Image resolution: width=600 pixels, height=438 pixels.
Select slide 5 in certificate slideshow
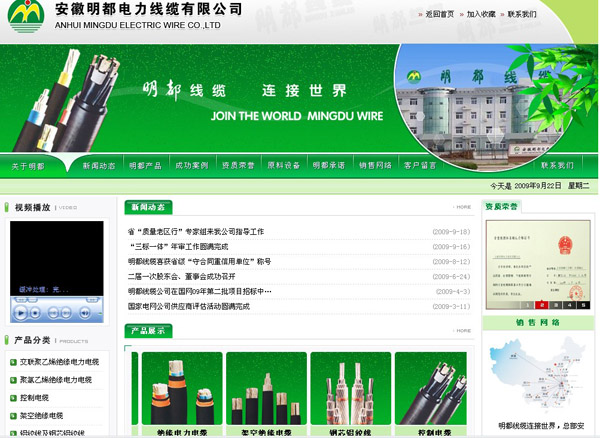click(x=584, y=305)
